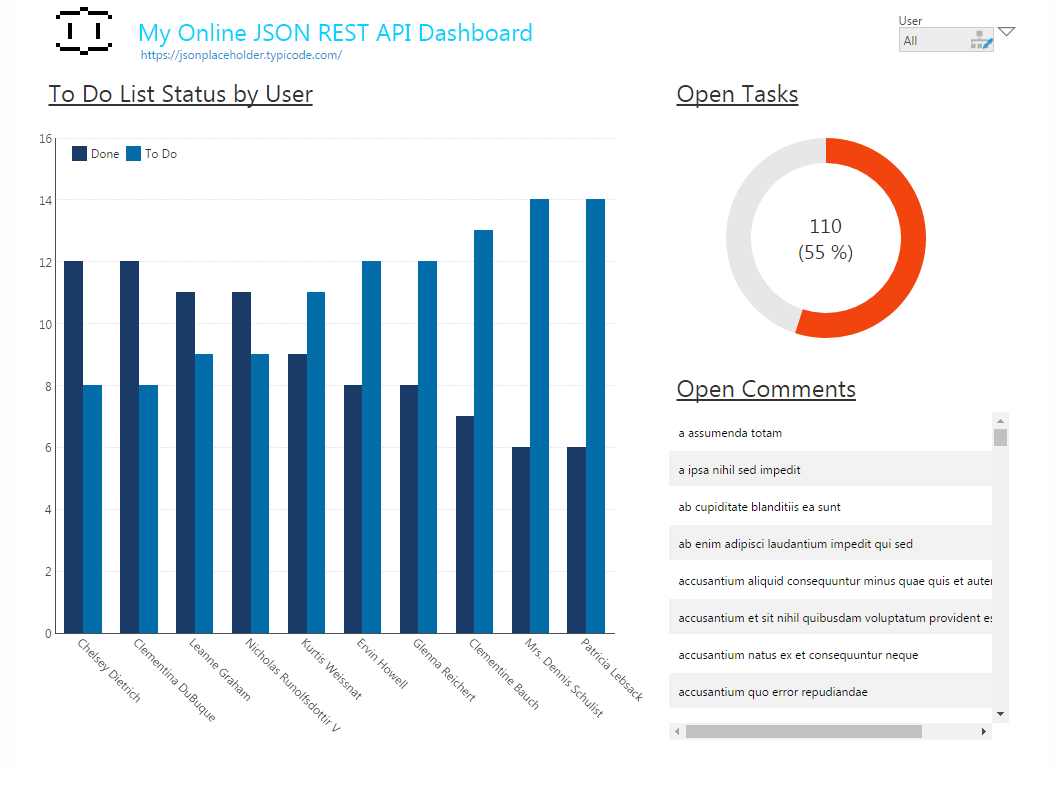Click the horizontal scrollbar right arrow
The width and height of the screenshot is (1064, 795).
(984, 732)
